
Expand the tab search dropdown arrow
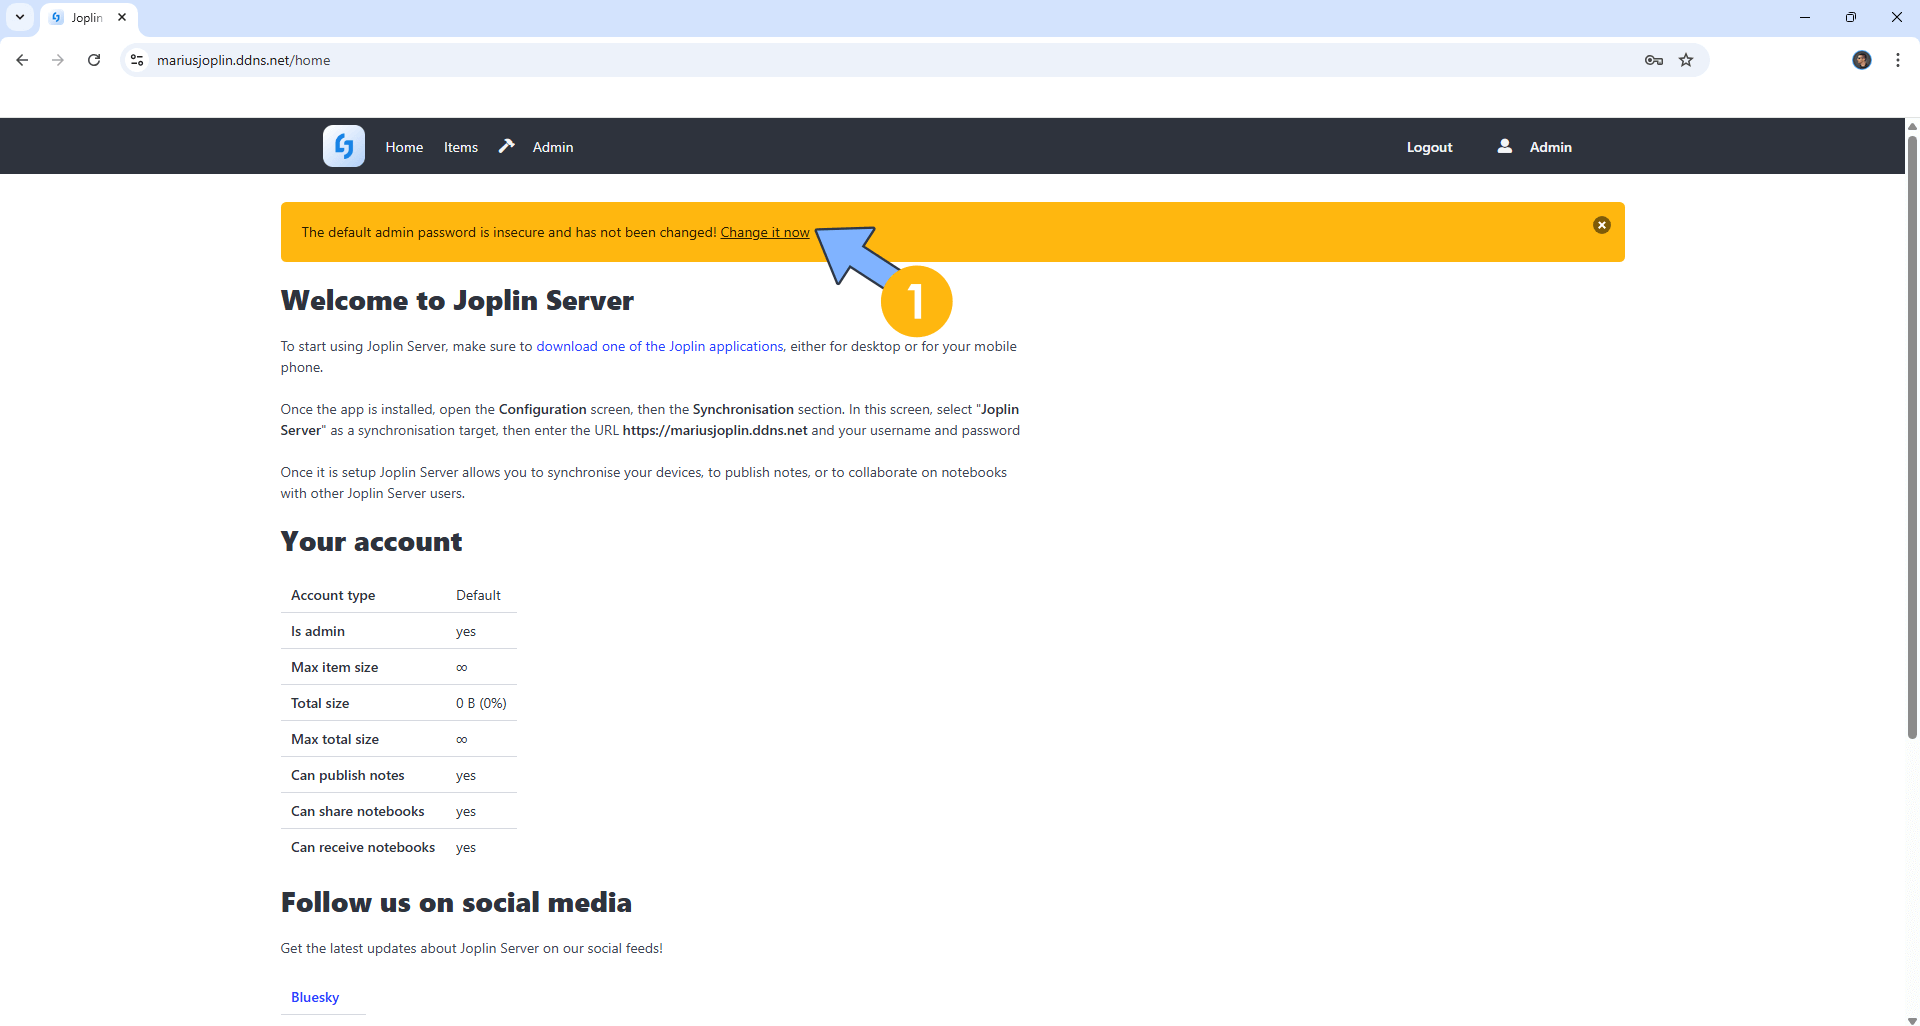[x=20, y=17]
